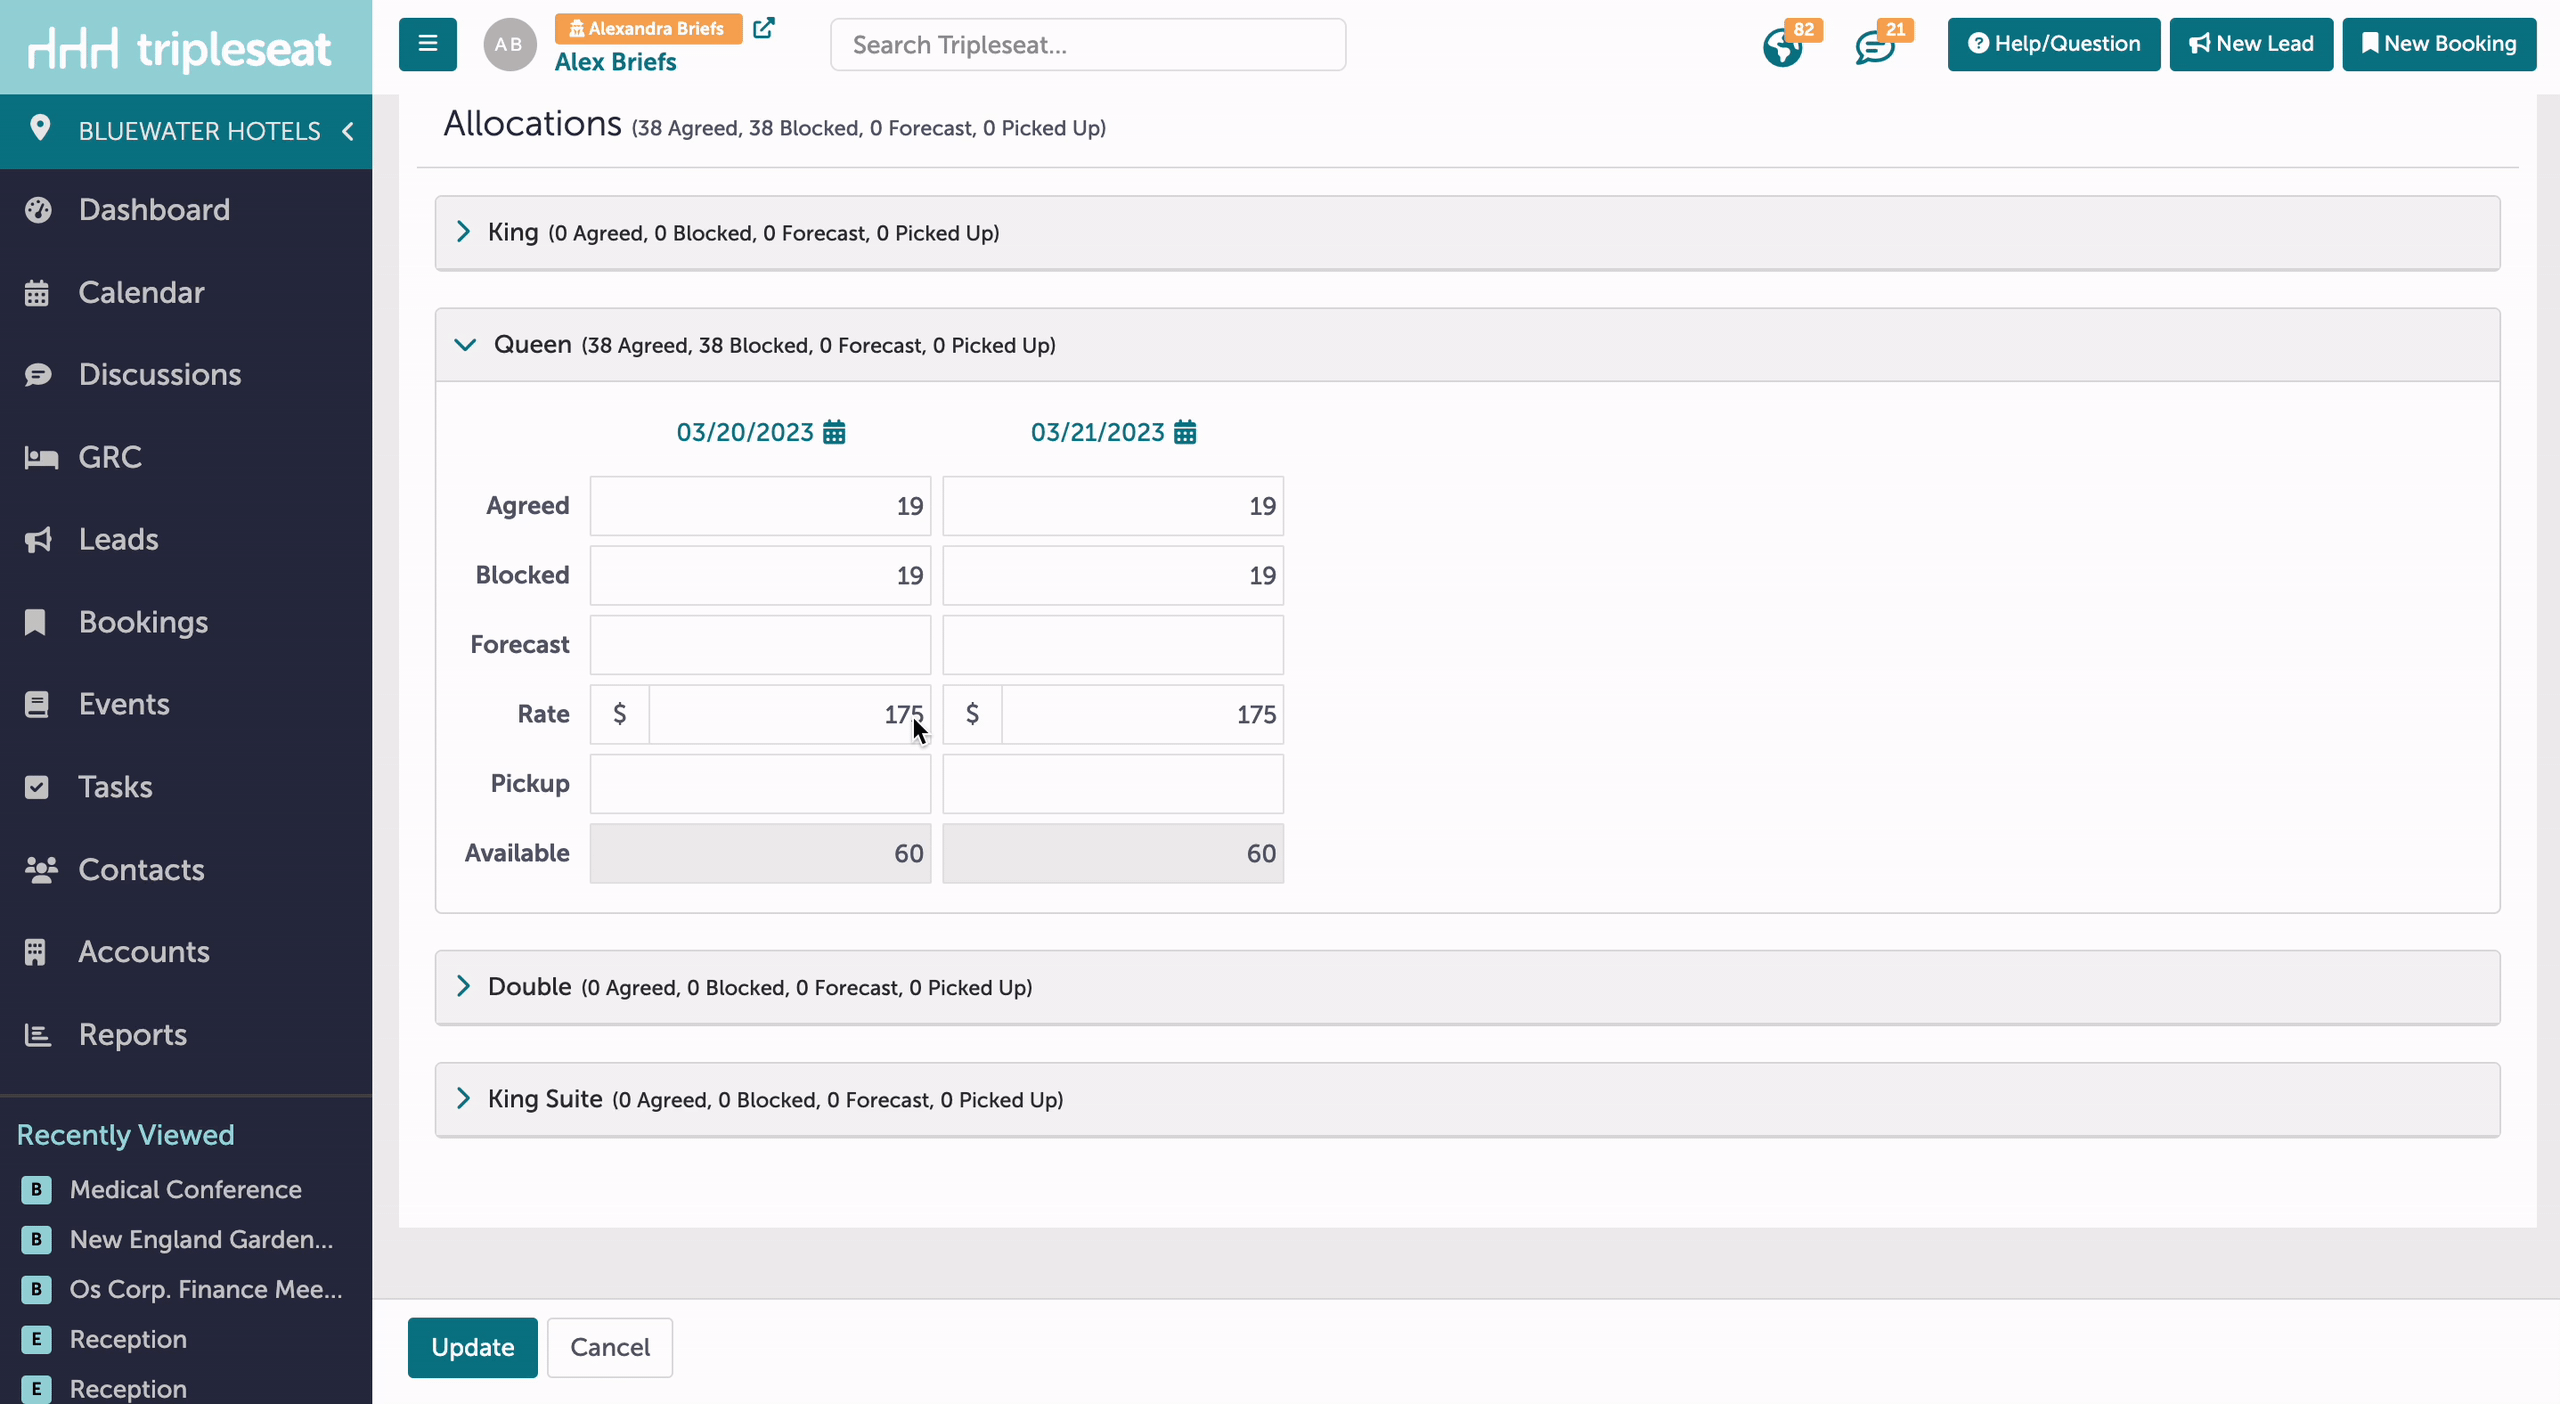
Task: Click the Help/Question button
Action: 2054,44
